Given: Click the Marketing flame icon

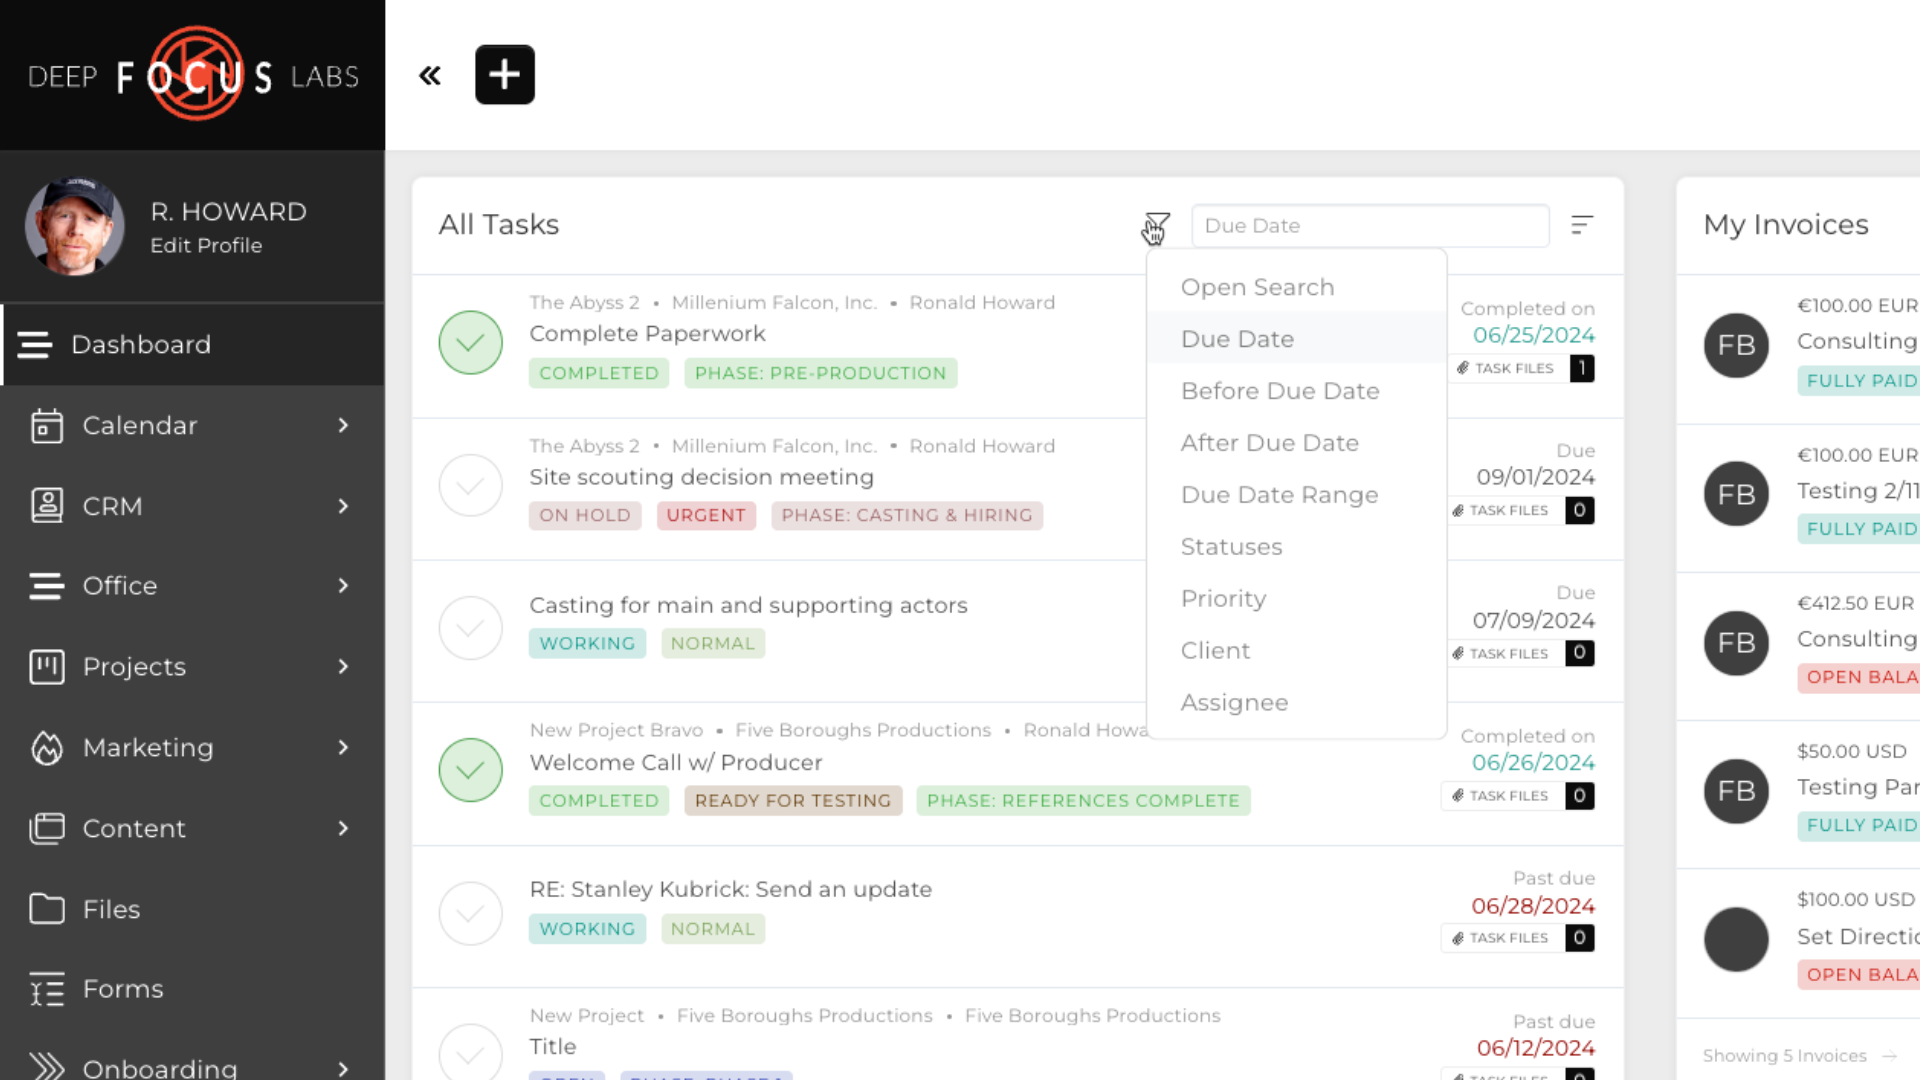Looking at the screenshot, I should pyautogui.click(x=46, y=748).
